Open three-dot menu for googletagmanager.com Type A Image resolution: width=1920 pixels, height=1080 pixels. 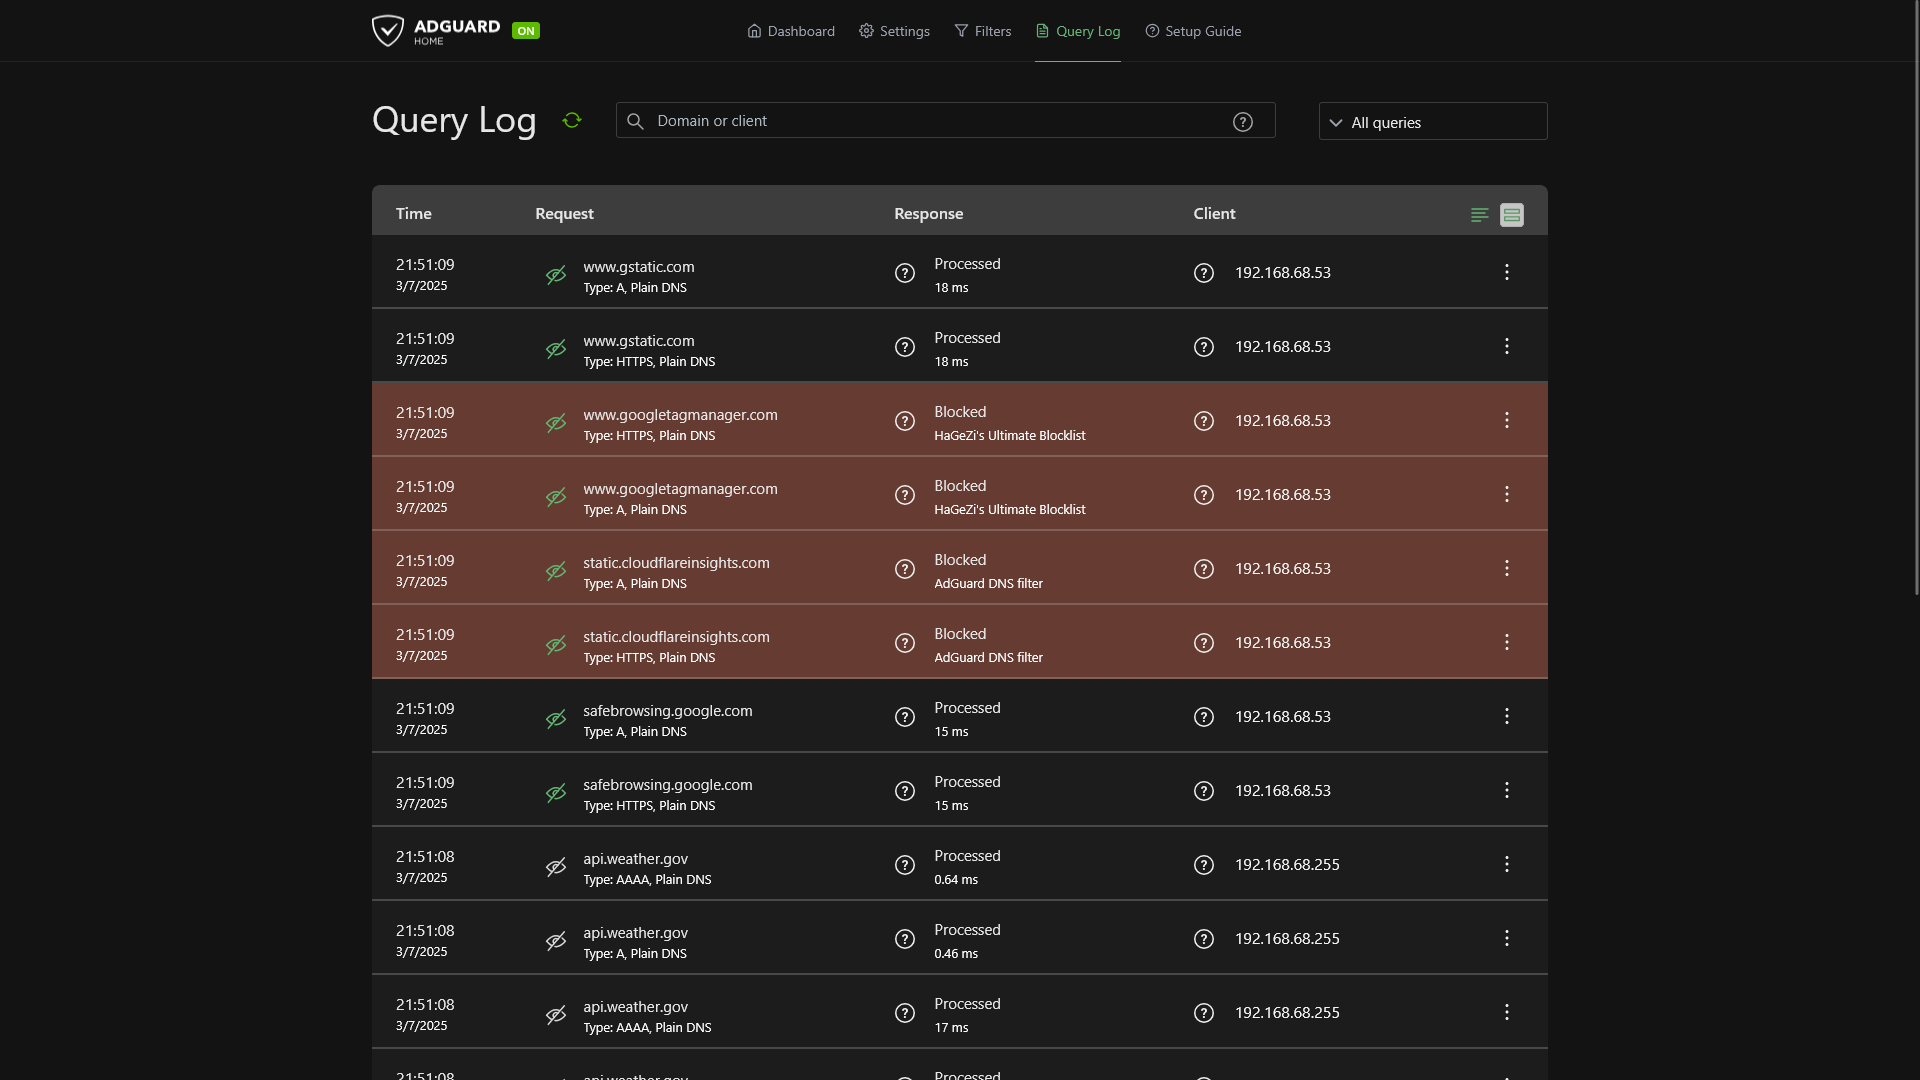(x=1507, y=494)
